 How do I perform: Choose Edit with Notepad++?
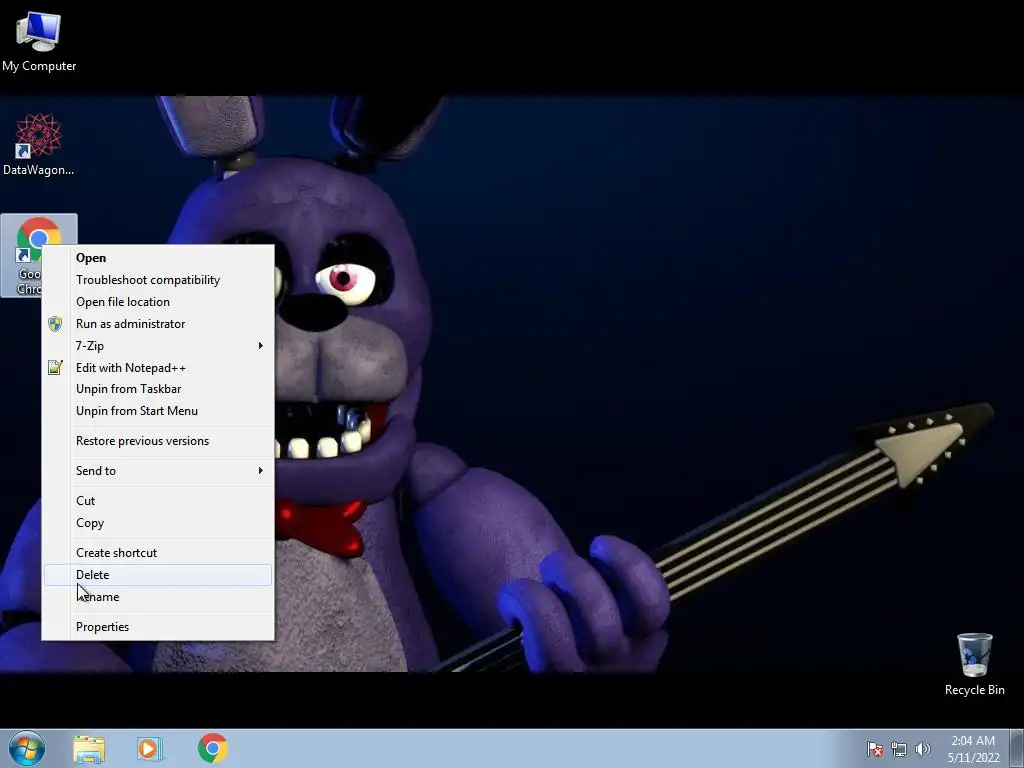click(158, 368)
